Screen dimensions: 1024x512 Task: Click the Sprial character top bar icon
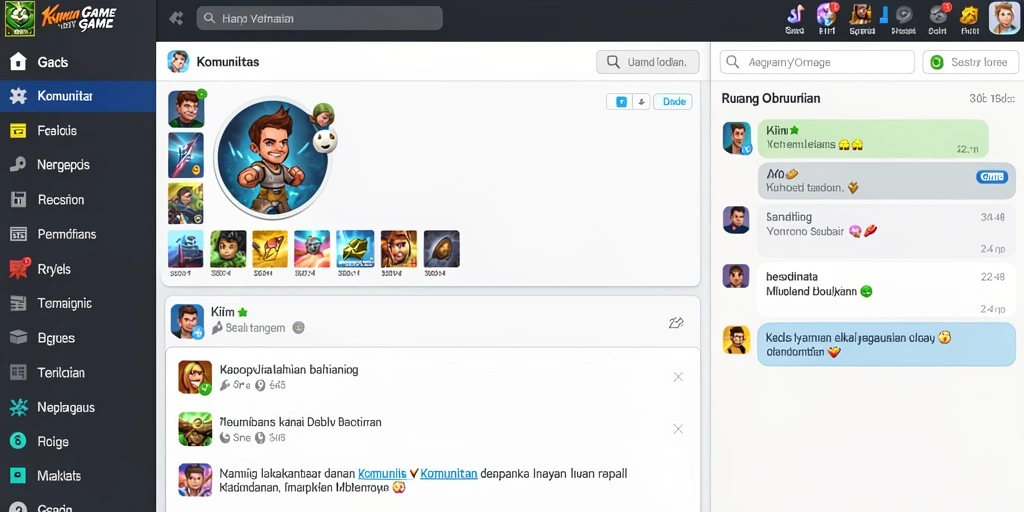click(x=861, y=14)
